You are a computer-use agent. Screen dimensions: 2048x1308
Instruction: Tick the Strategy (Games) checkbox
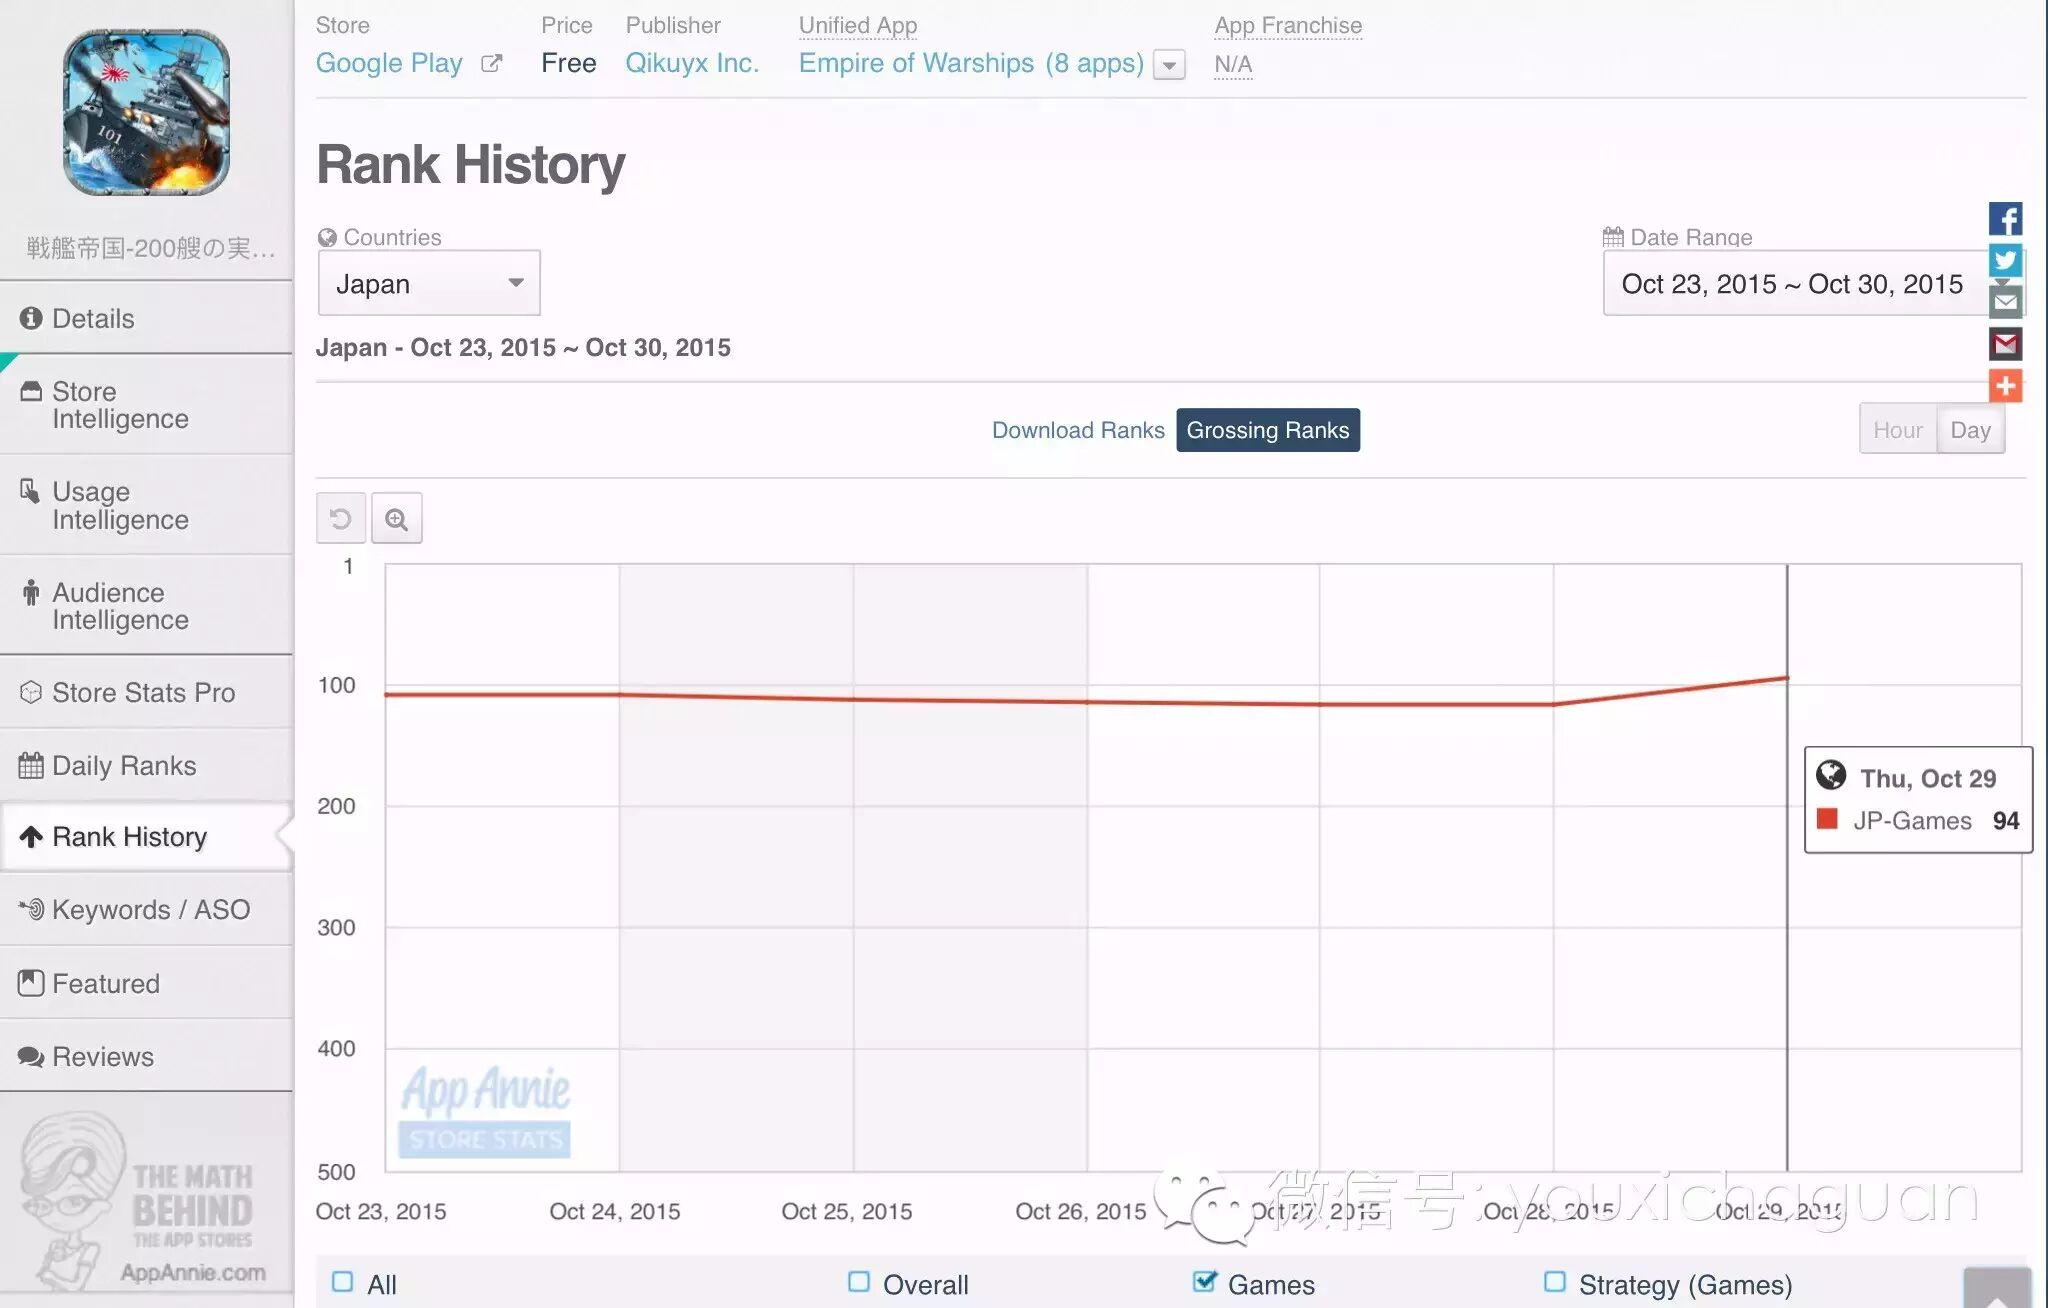tap(1554, 1282)
